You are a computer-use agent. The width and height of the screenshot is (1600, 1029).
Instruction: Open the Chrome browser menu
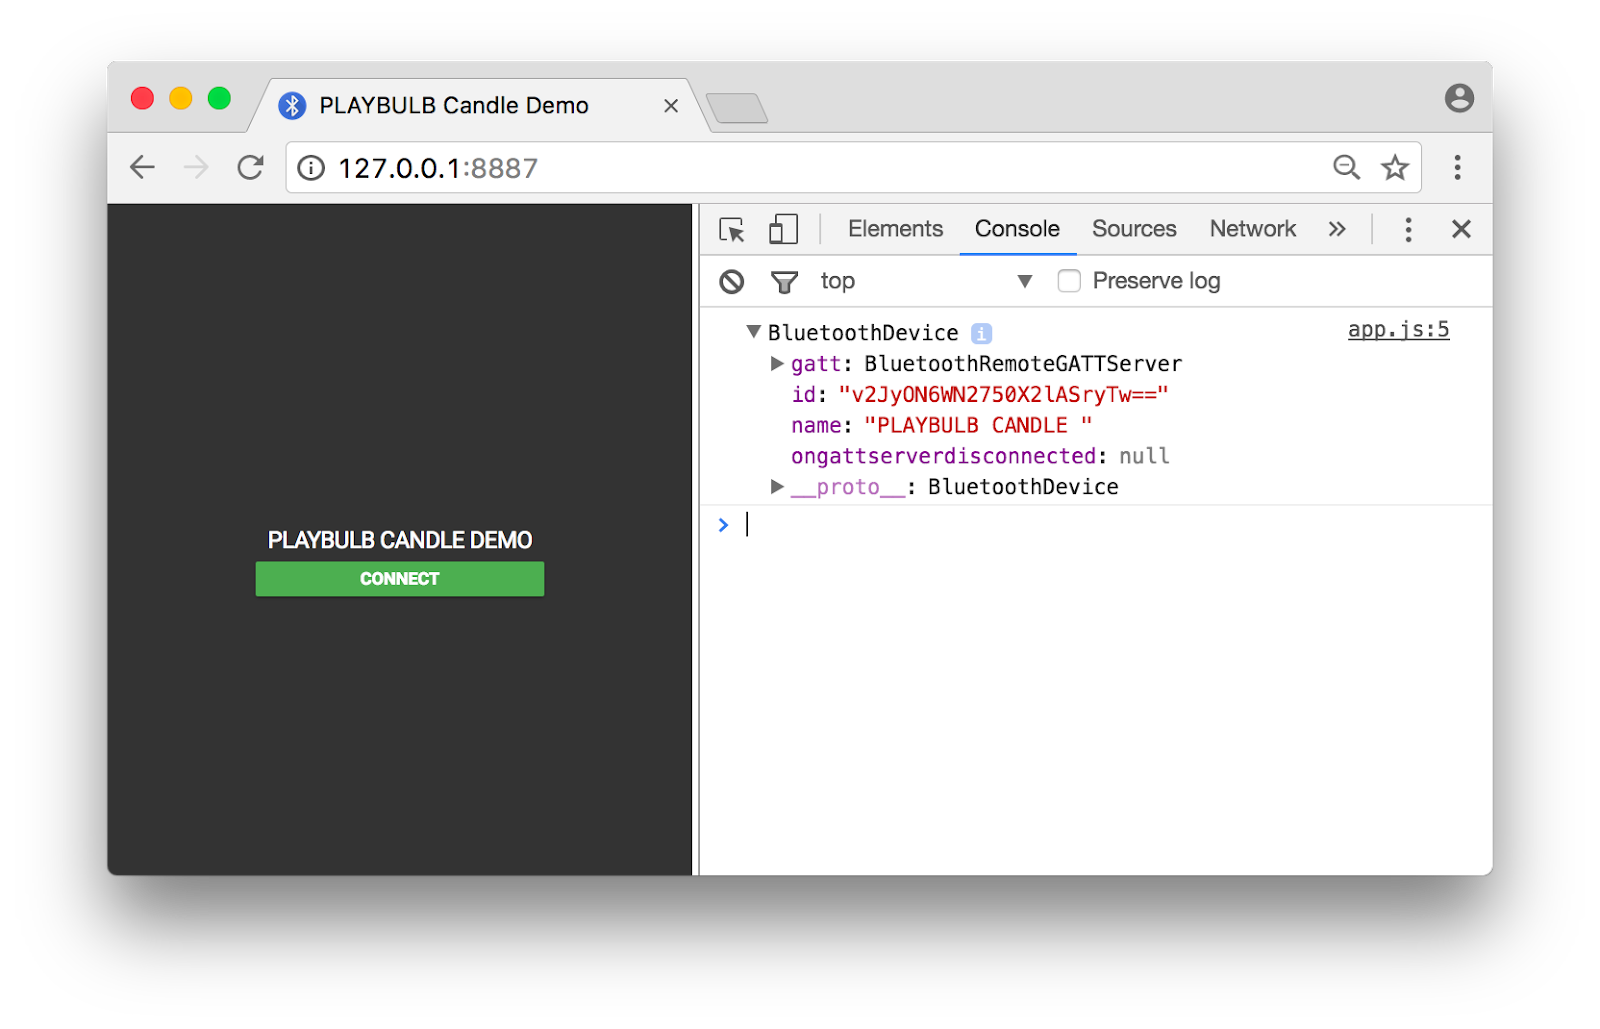1458,167
